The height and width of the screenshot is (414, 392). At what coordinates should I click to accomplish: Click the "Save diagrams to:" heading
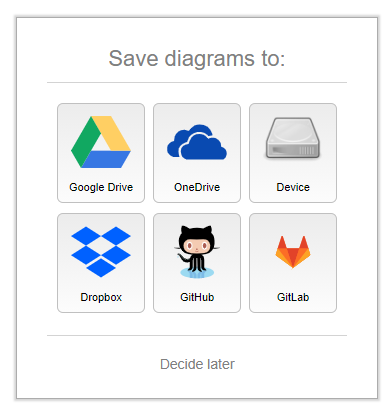pyautogui.click(x=197, y=59)
